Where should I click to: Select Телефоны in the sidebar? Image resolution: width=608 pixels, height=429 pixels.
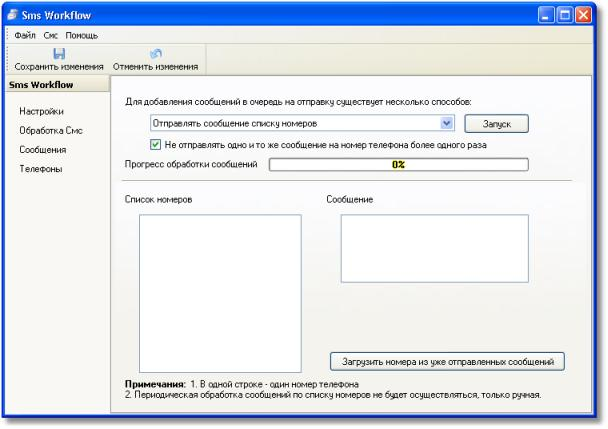point(40,168)
